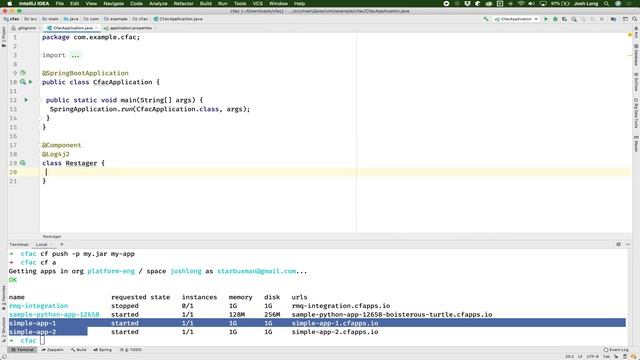The height and width of the screenshot is (360, 640).
Task: Toggle the Structure tool window stripe
Action: pos(4,329)
